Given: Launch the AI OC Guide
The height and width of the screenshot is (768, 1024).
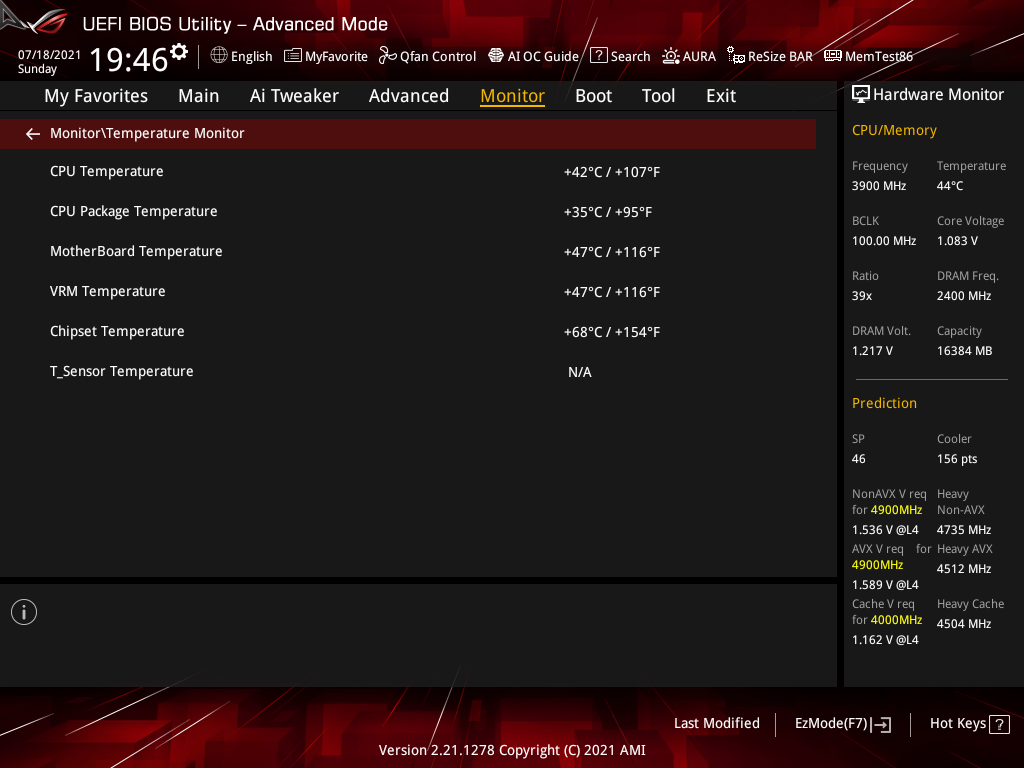Looking at the screenshot, I should pyautogui.click(x=533, y=56).
